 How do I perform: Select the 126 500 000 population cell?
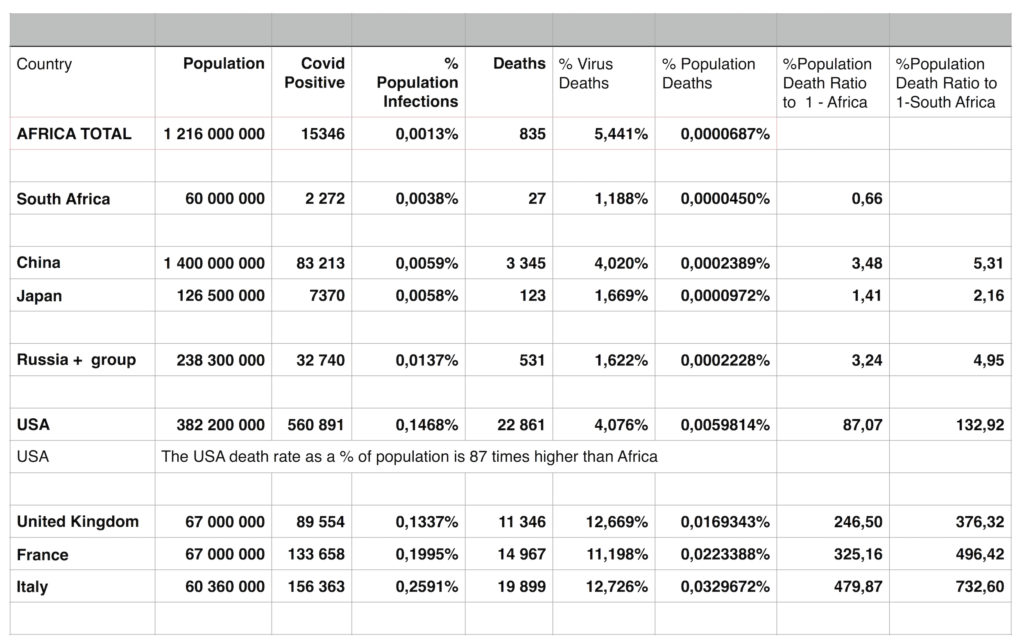(213, 295)
